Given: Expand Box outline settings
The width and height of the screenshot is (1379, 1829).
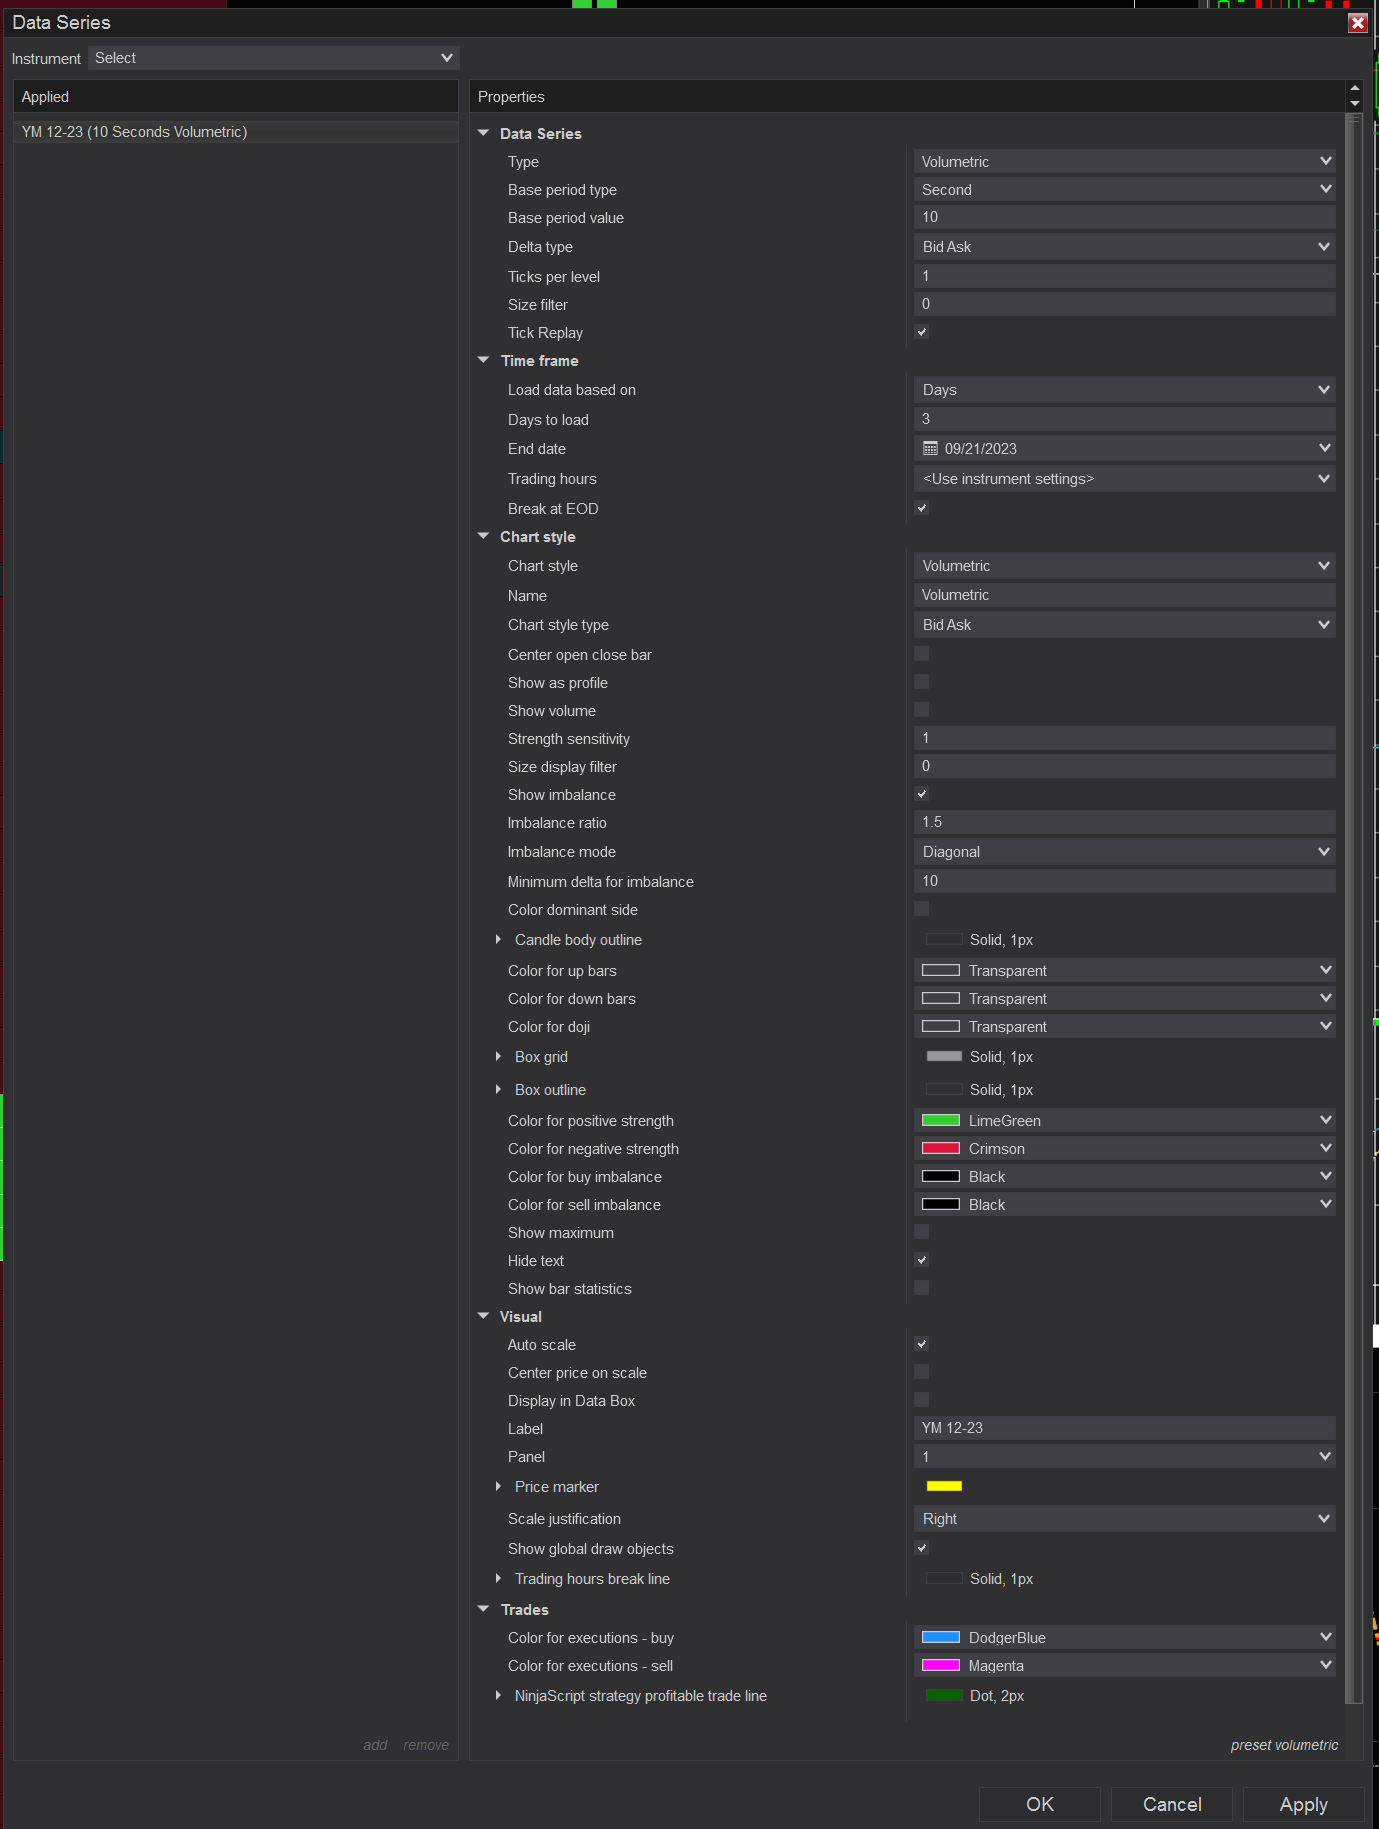Looking at the screenshot, I should (x=498, y=1089).
